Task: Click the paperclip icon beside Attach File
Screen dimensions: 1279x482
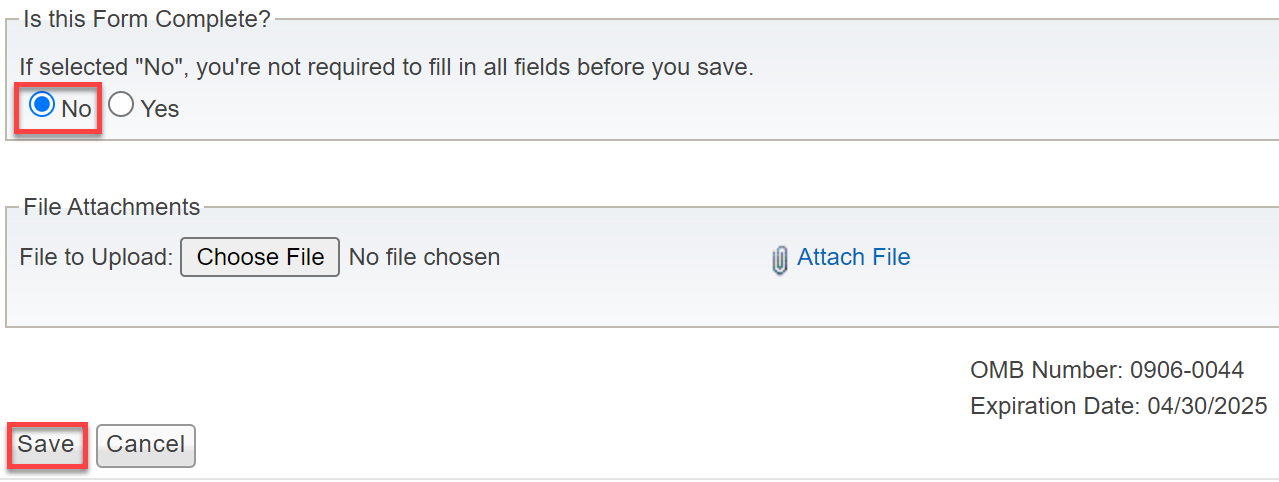Action: pyautogui.click(x=780, y=260)
